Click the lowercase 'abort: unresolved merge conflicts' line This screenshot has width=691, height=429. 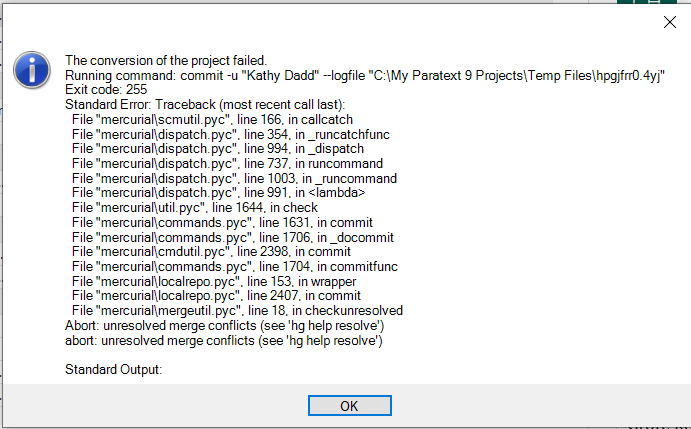click(223, 340)
